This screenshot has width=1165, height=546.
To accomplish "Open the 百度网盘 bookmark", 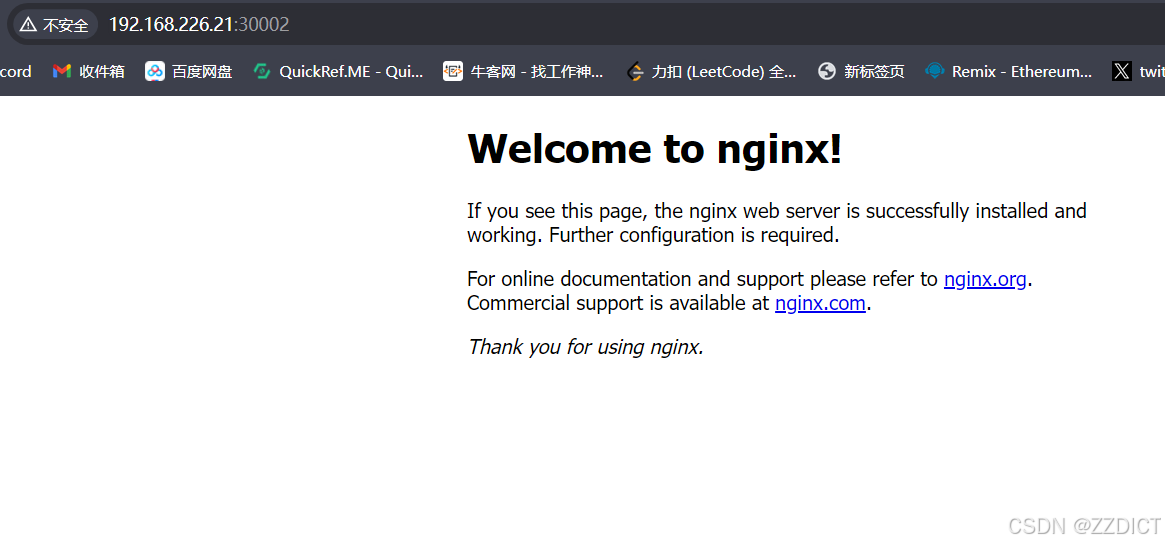I will (x=189, y=71).
